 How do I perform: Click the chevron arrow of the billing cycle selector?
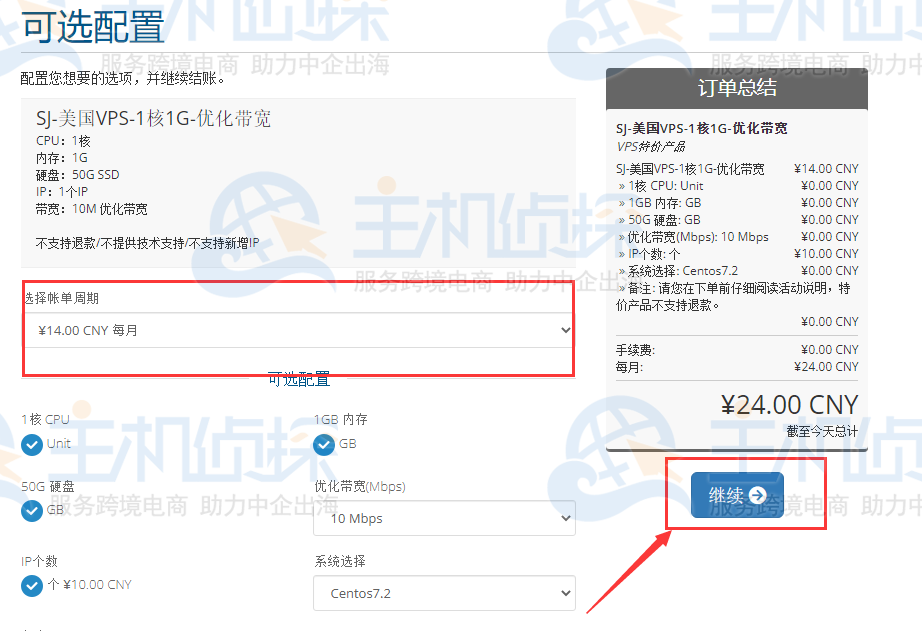[566, 330]
